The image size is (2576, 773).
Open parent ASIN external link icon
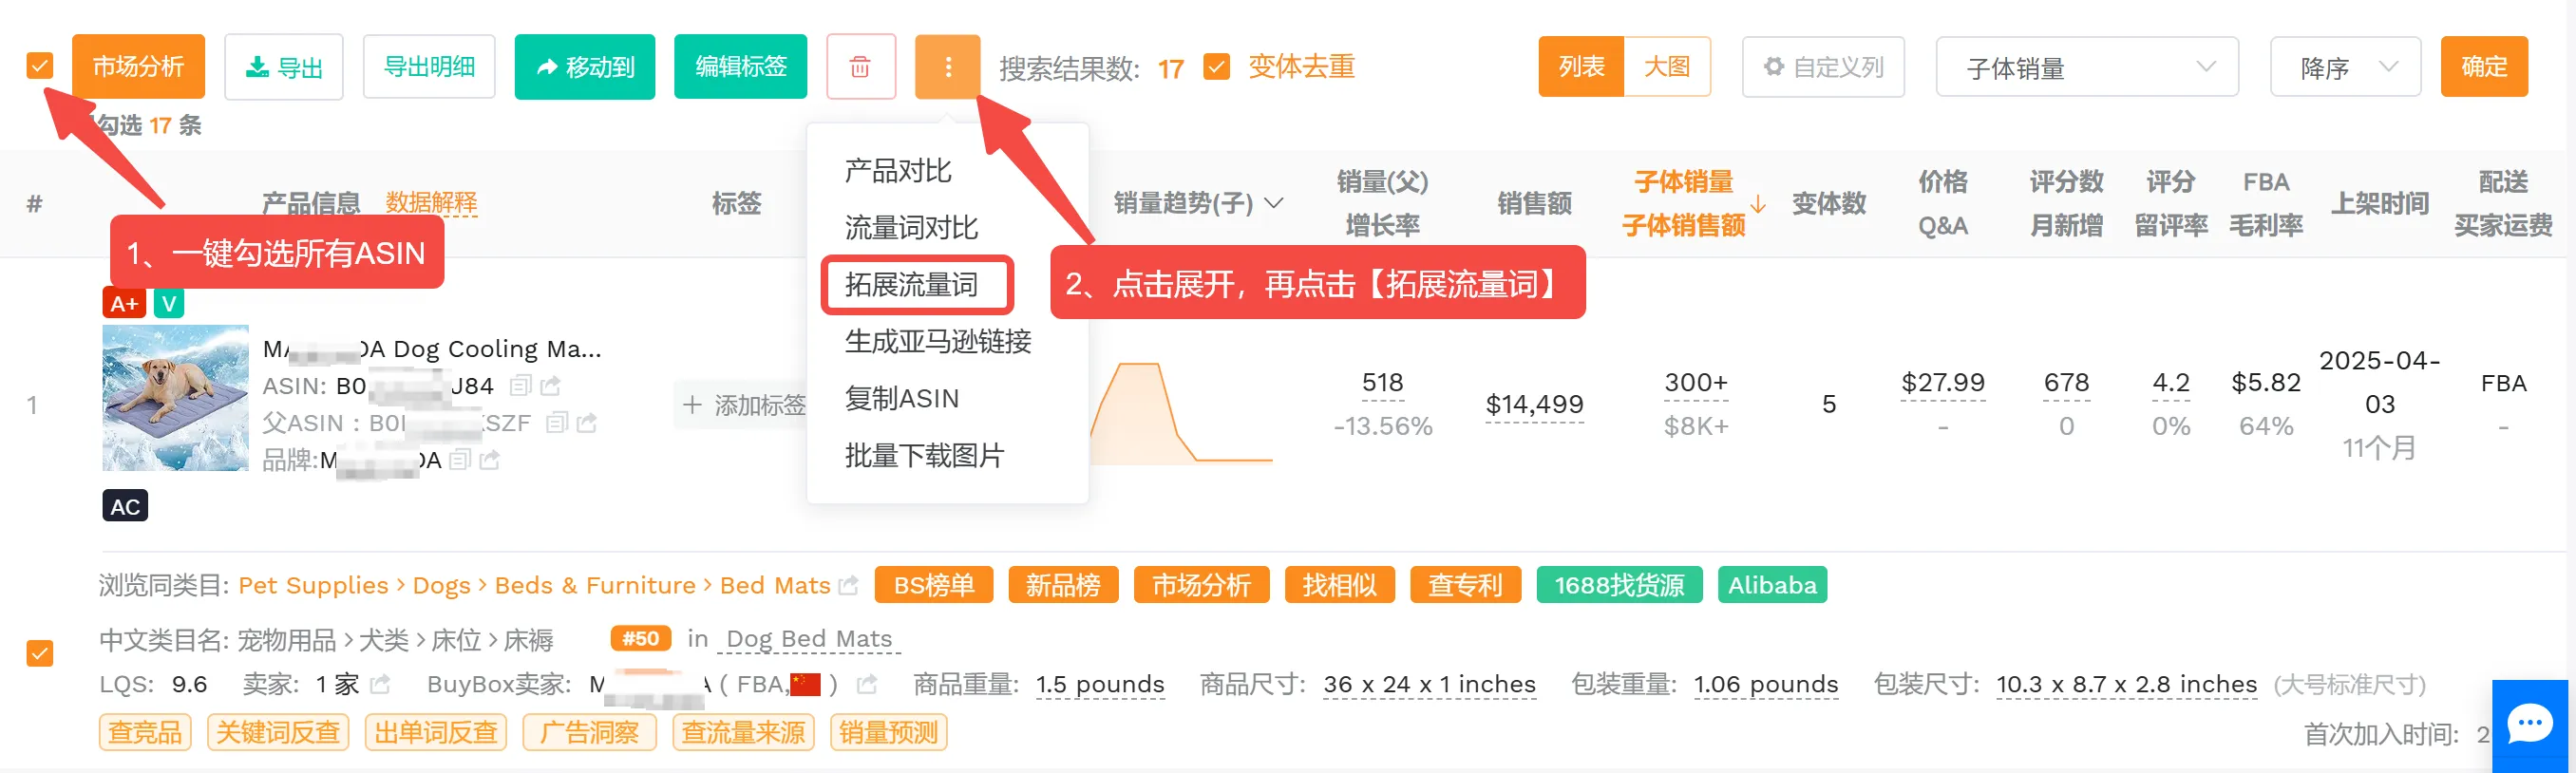587,423
